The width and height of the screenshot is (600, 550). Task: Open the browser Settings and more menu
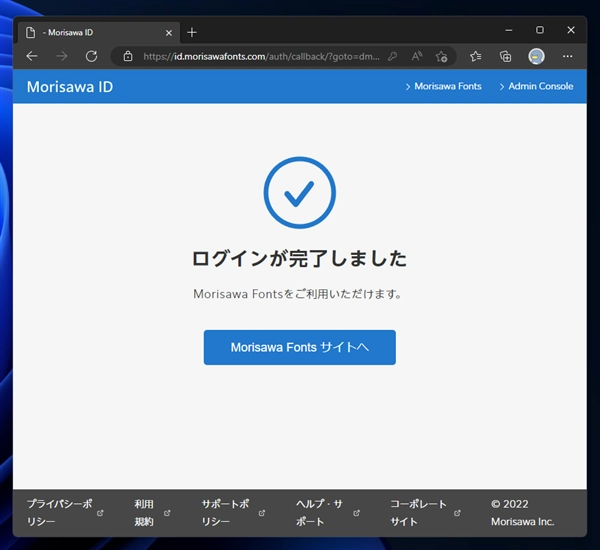click(x=567, y=57)
